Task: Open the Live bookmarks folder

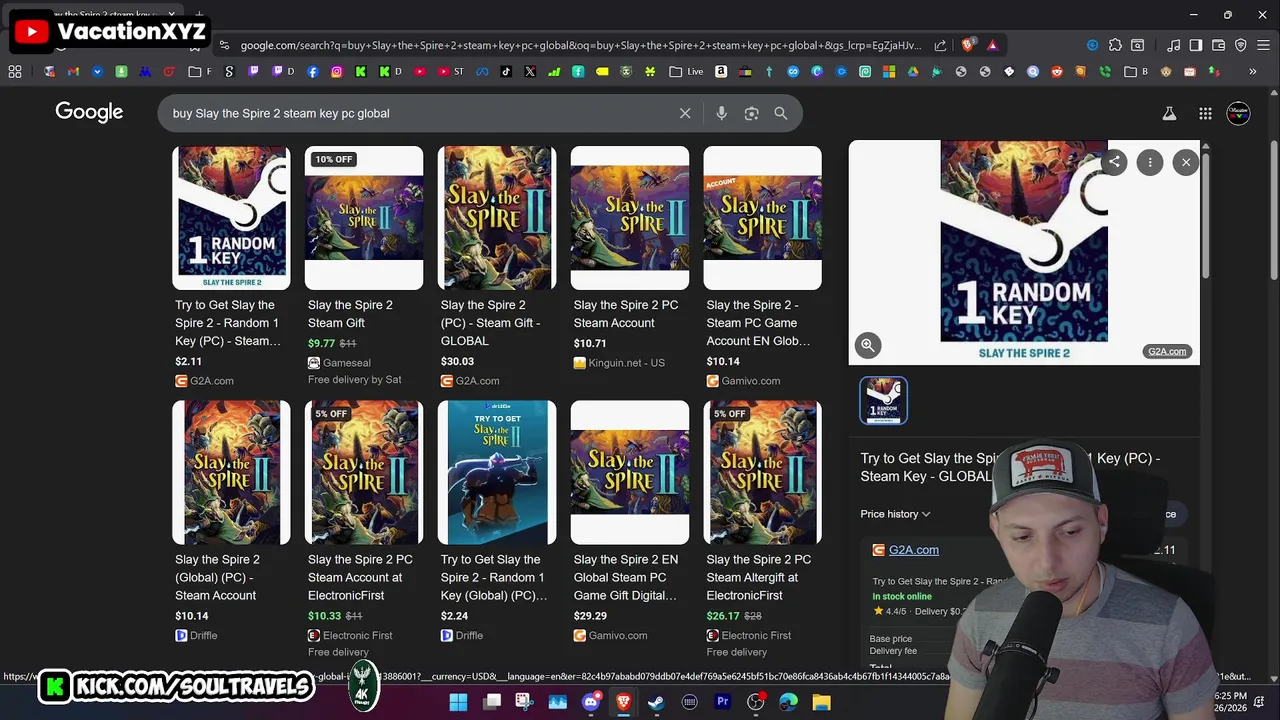Action: coord(687,72)
